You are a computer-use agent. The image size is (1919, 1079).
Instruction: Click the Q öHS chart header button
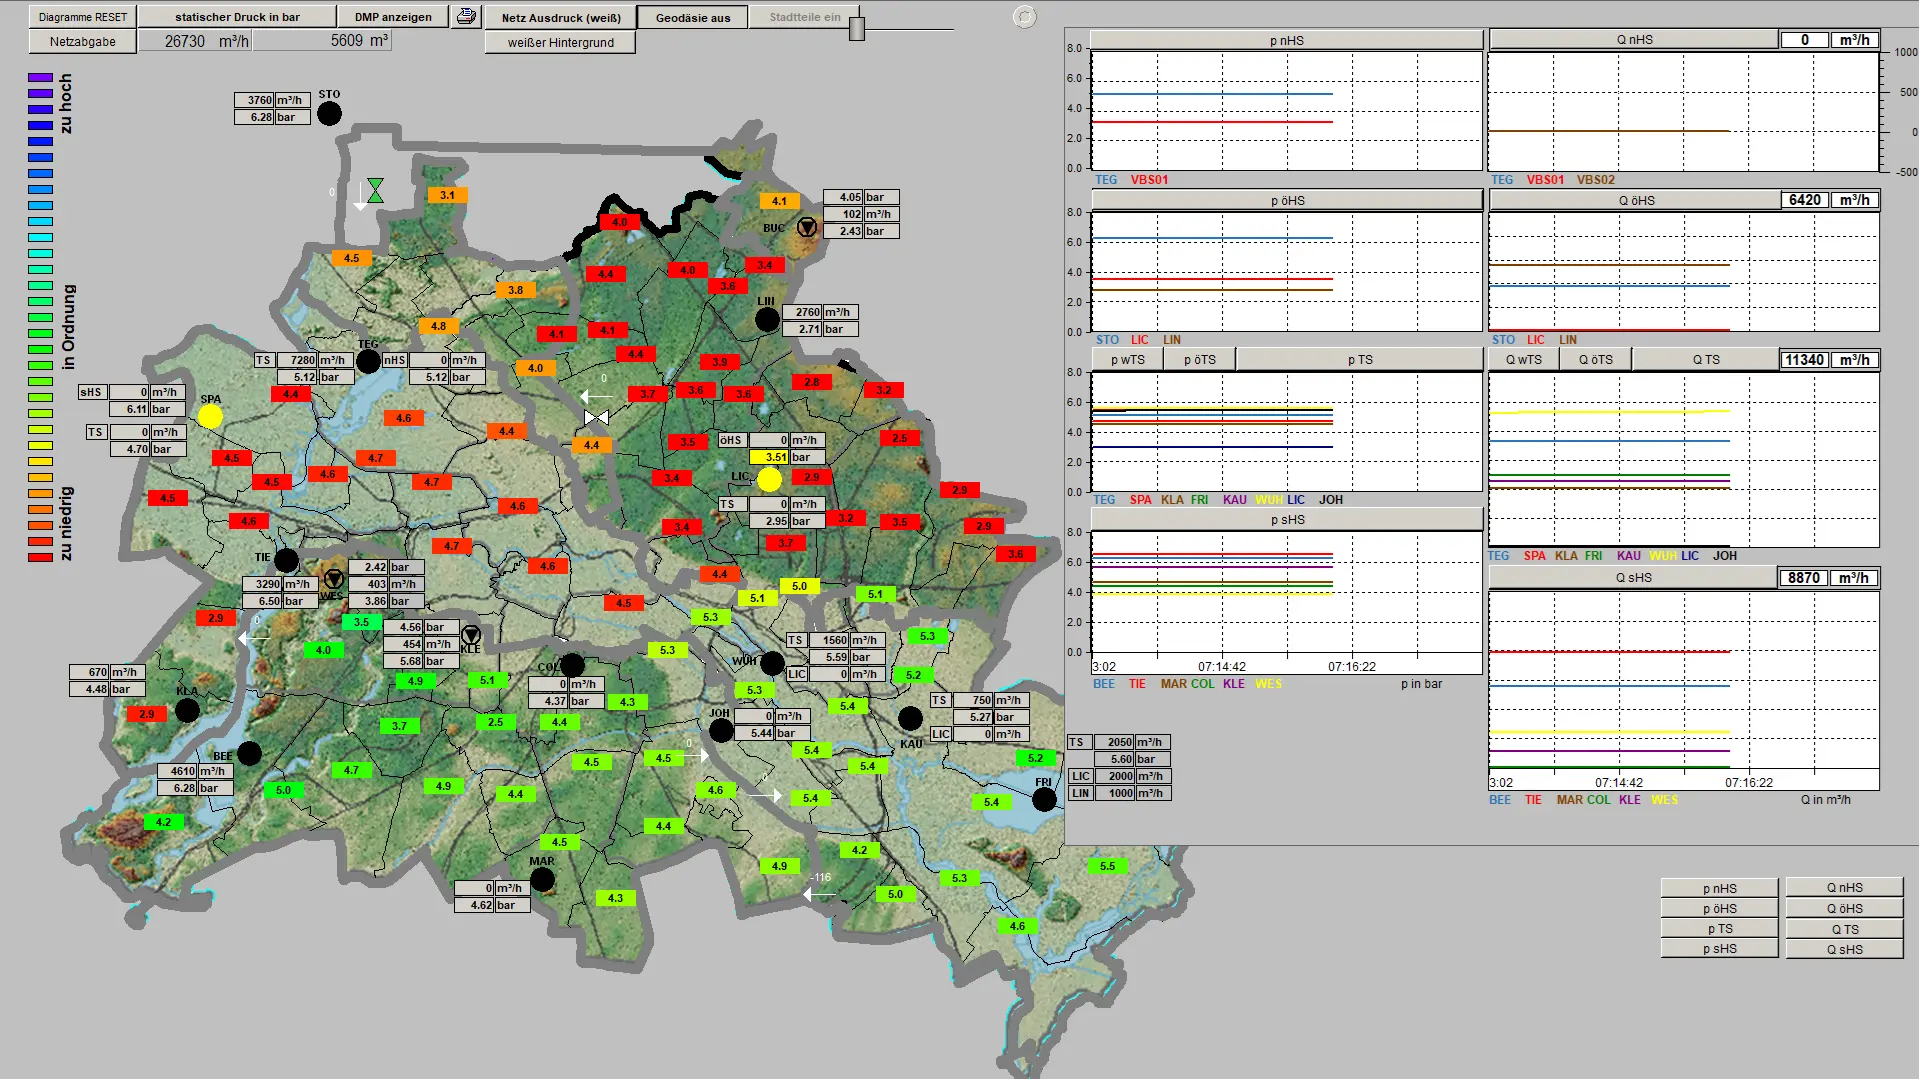tap(1636, 200)
